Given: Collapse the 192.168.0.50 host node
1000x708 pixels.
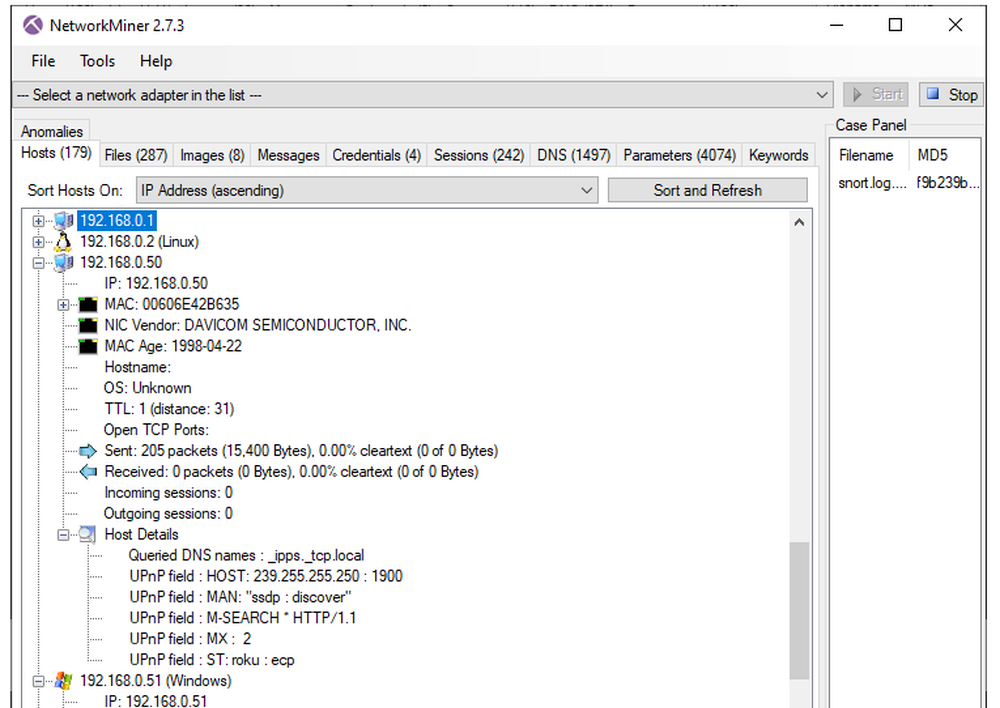Looking at the screenshot, I should coord(38,263).
